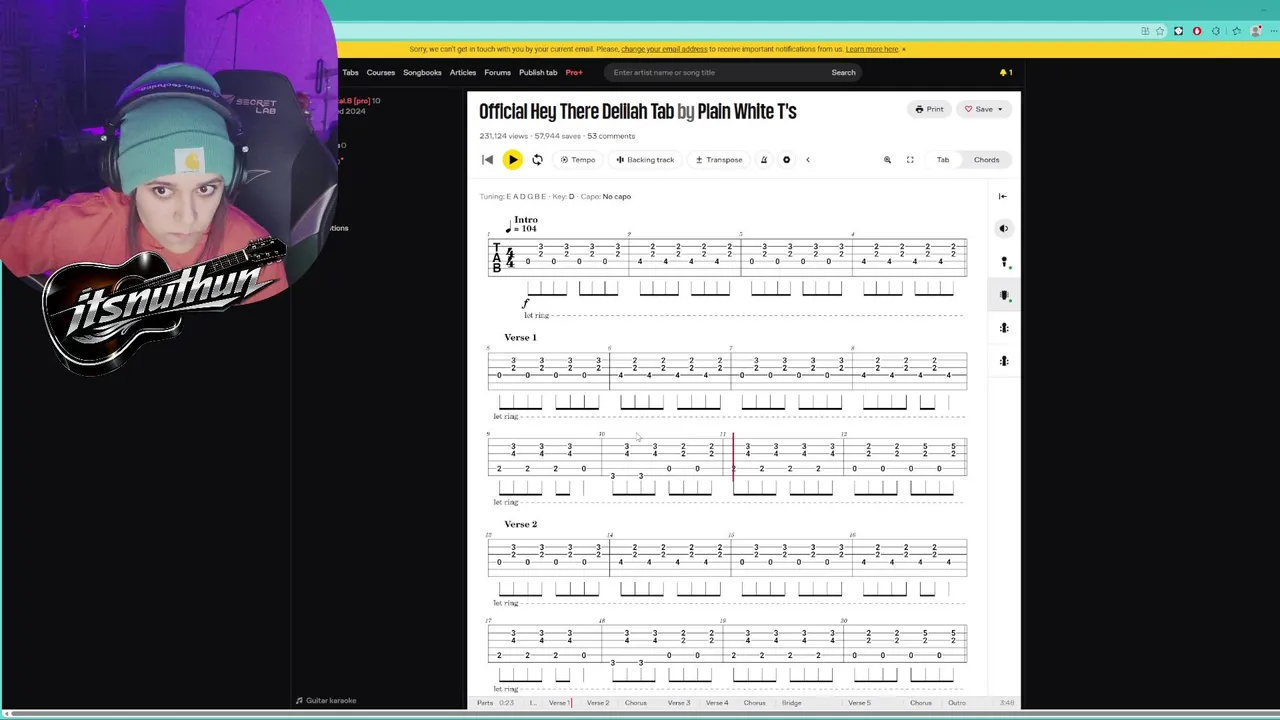The height and width of the screenshot is (720, 1280).
Task: Toggle the loop playback icon
Action: pyautogui.click(x=537, y=160)
